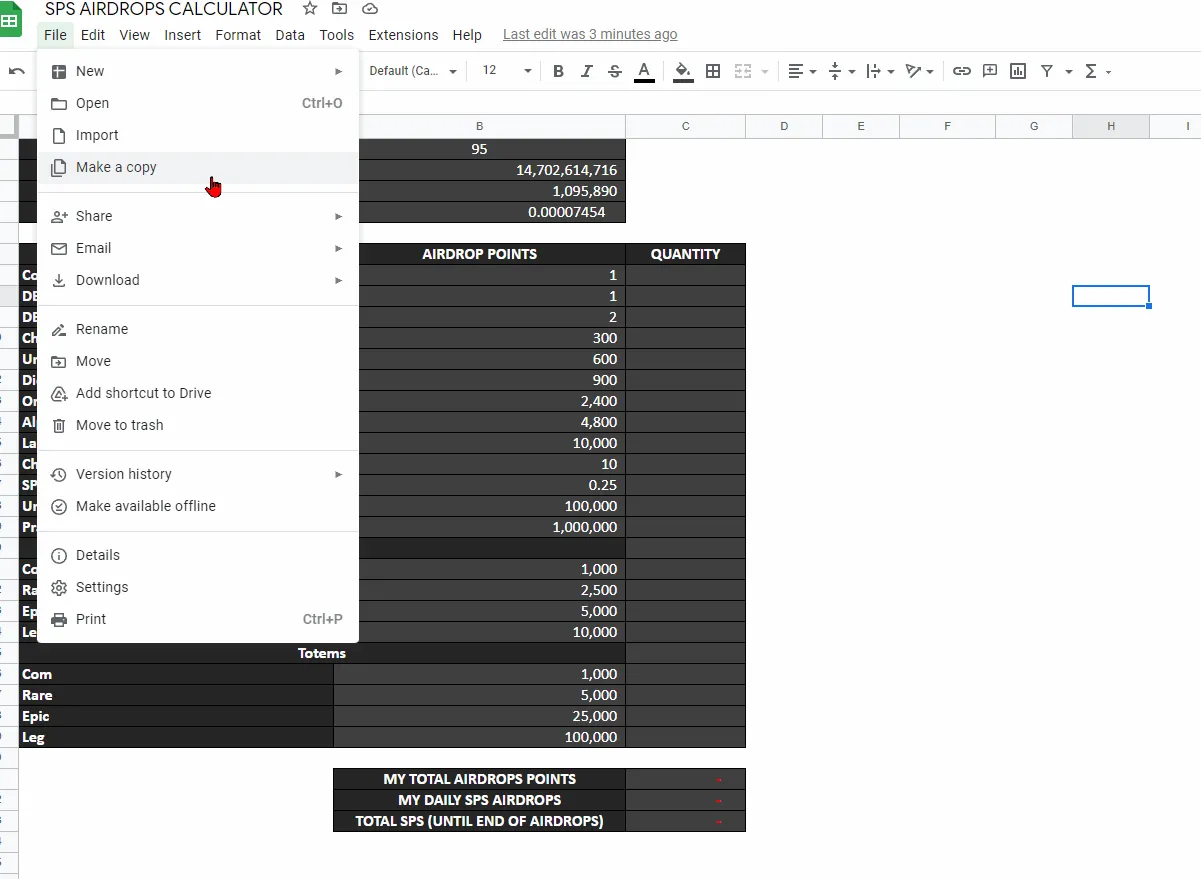Insert a chart from the toolbar
1201x879 pixels.
pos(1018,71)
